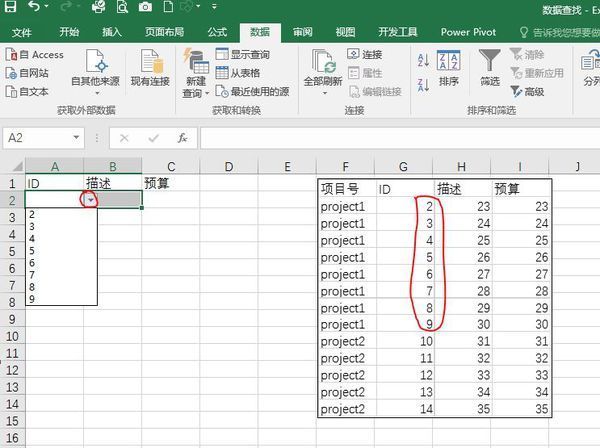Click the camera screenshot icon
This screenshot has height=448, width=600.
[x=145, y=7]
